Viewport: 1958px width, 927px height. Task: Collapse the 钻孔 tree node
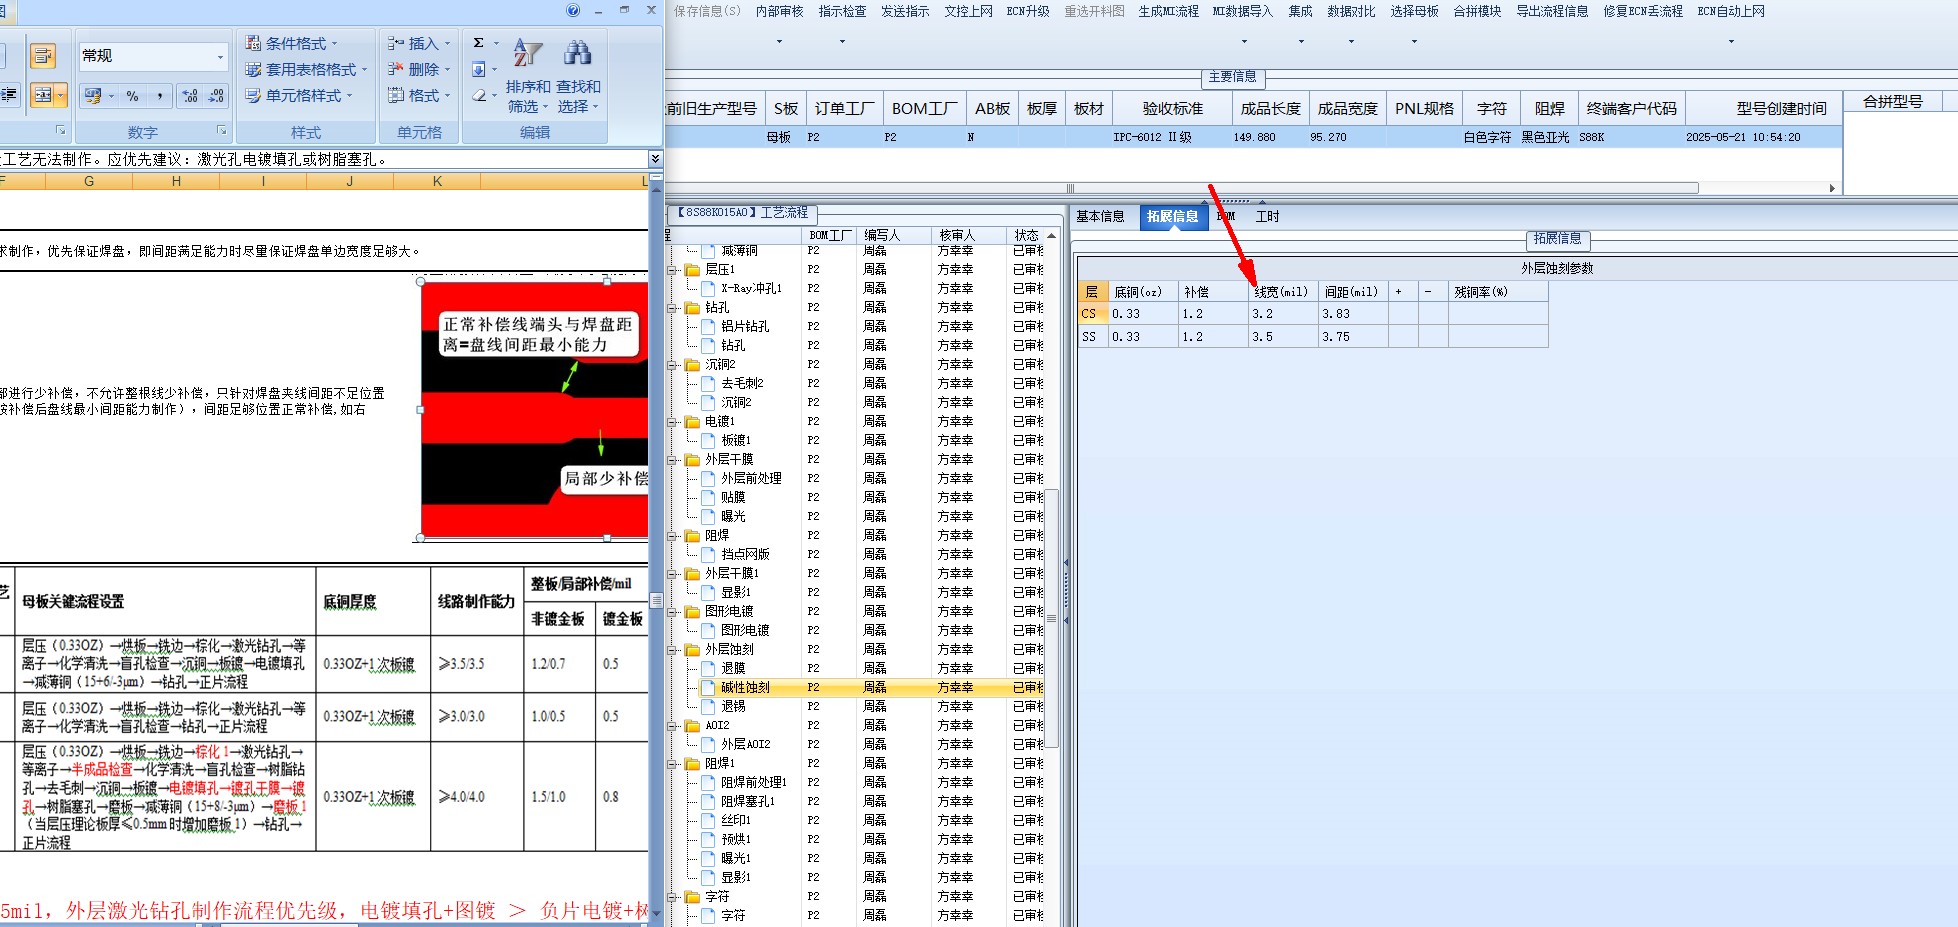tap(673, 308)
